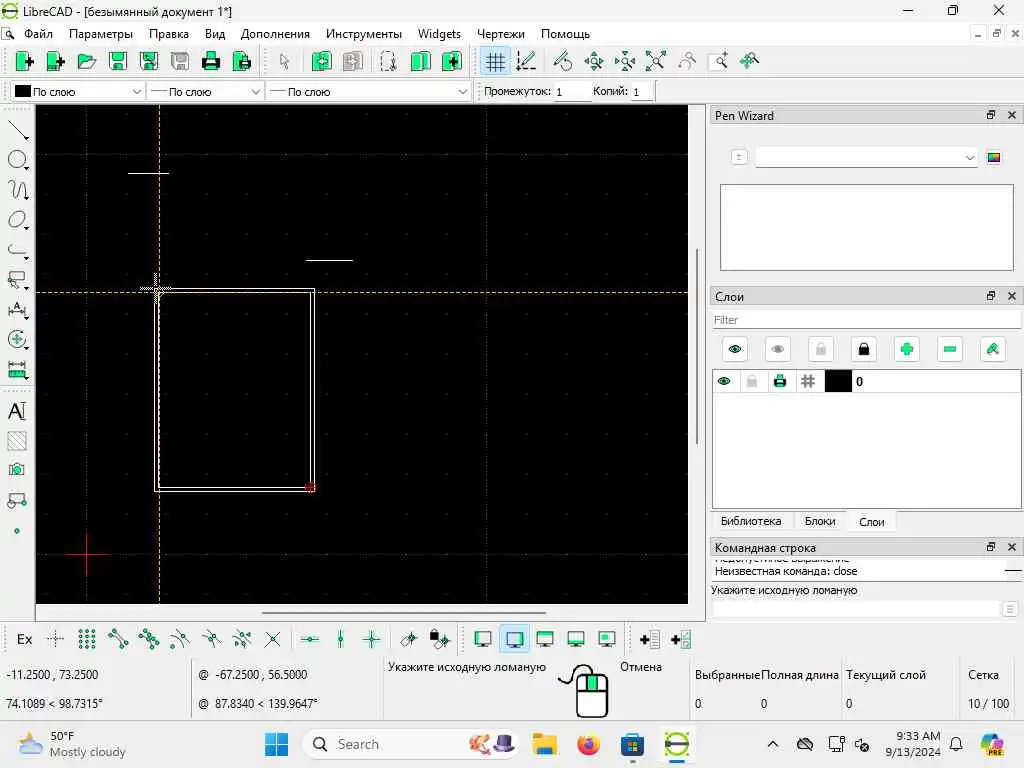Click the Zoom auto icon
Viewport: 1024px width, 768px height.
pyautogui.click(x=656, y=61)
